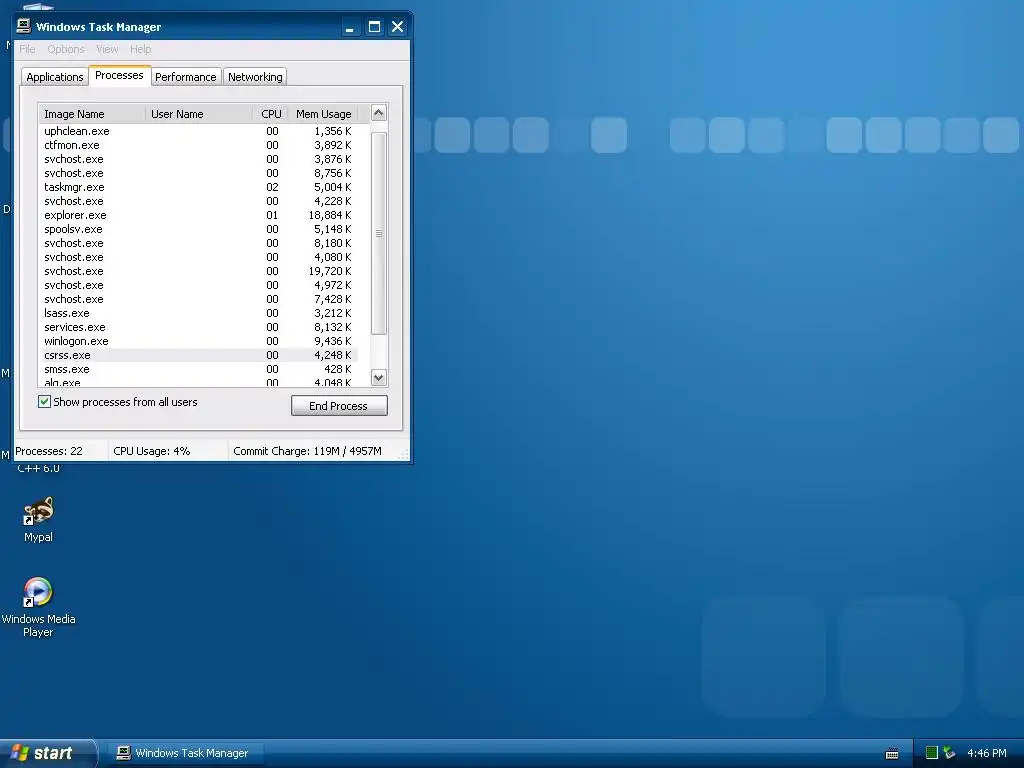Select the csrss.exe process row
This screenshot has height=768, width=1024.
[x=198, y=355]
